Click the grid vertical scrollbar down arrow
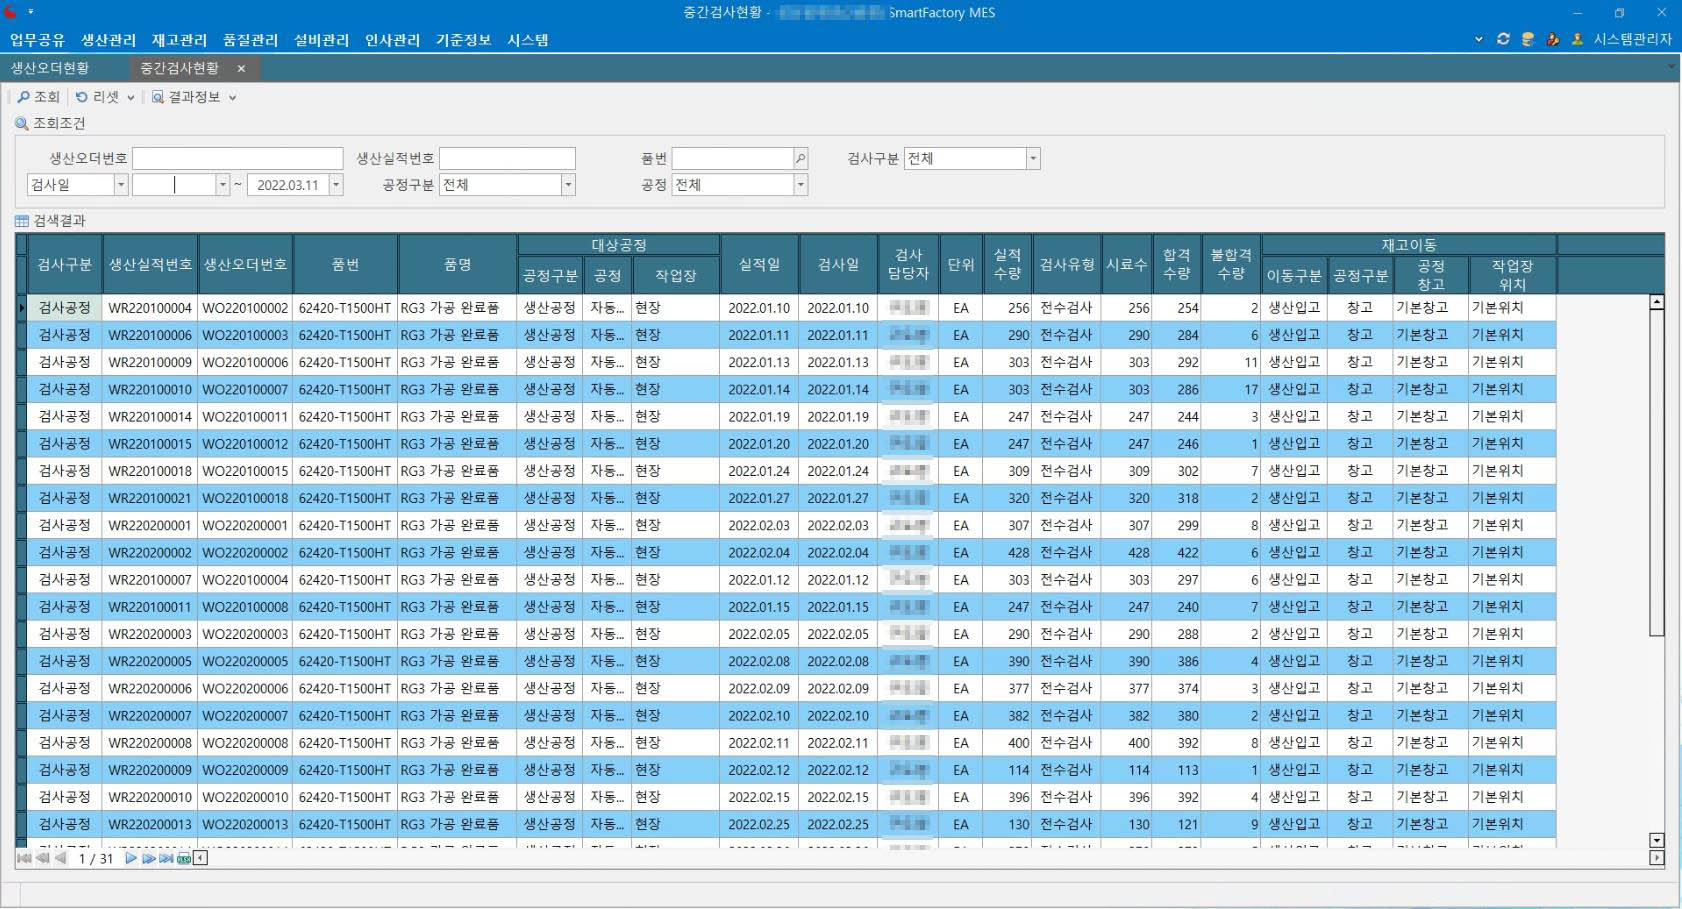 pos(1656,841)
